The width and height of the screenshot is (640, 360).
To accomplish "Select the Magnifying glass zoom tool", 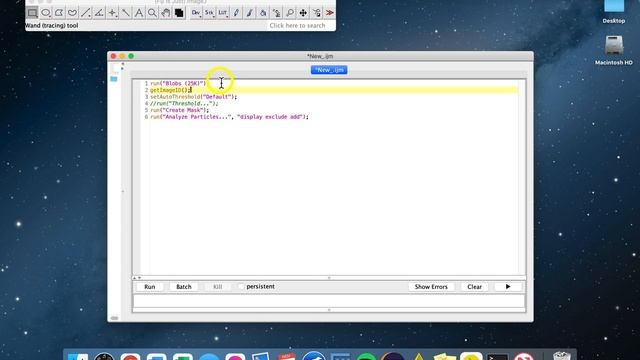I will 152,13.
